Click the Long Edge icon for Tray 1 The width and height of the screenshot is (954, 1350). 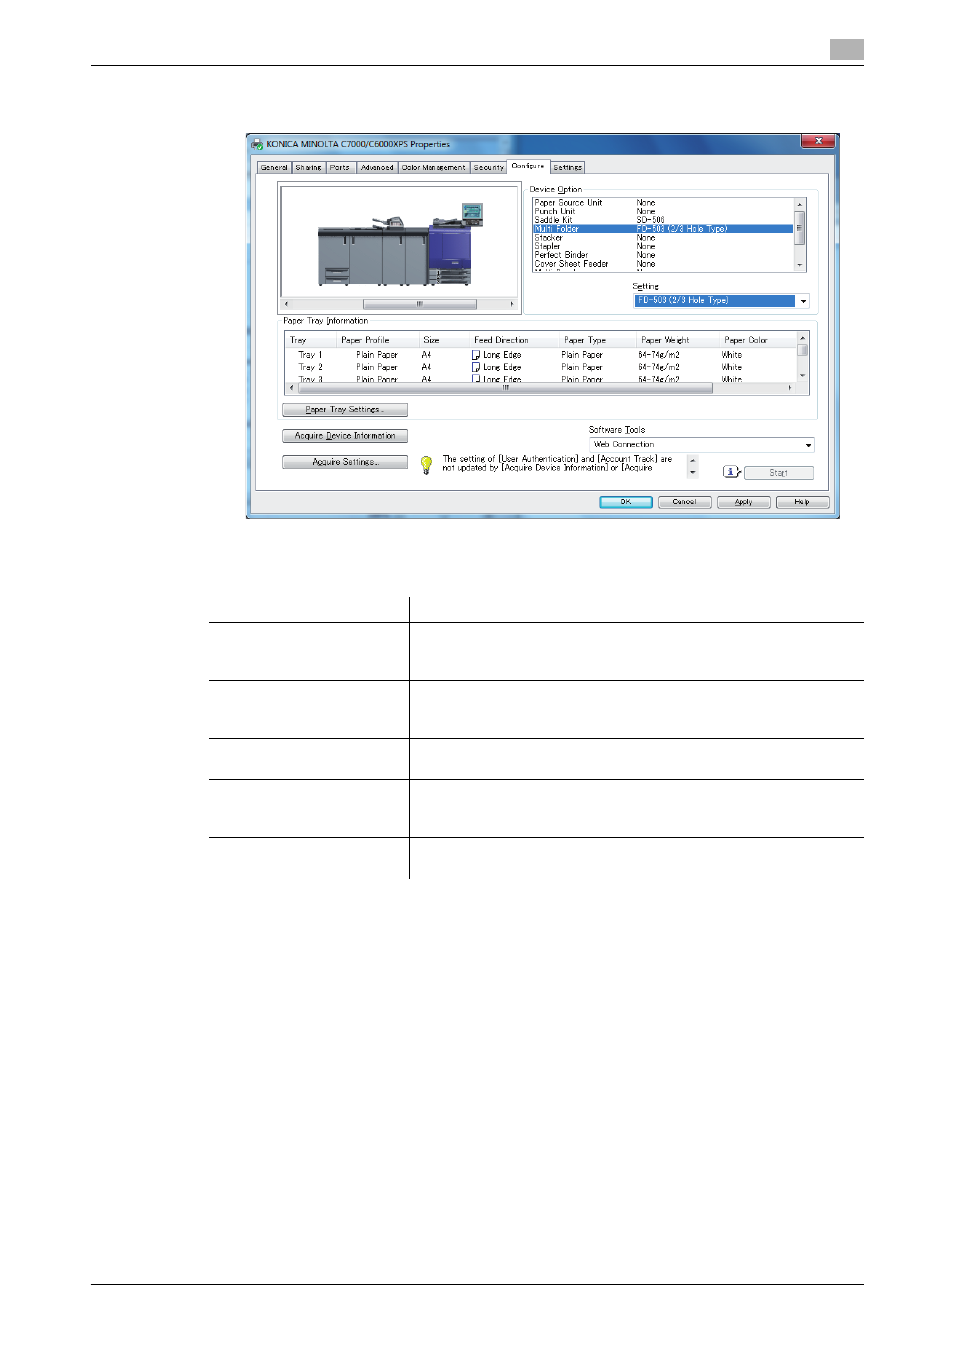tap(476, 355)
